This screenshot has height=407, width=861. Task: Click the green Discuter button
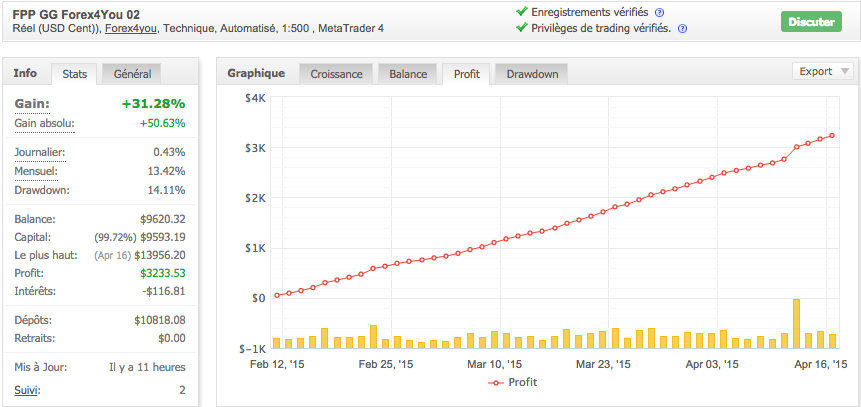[811, 22]
